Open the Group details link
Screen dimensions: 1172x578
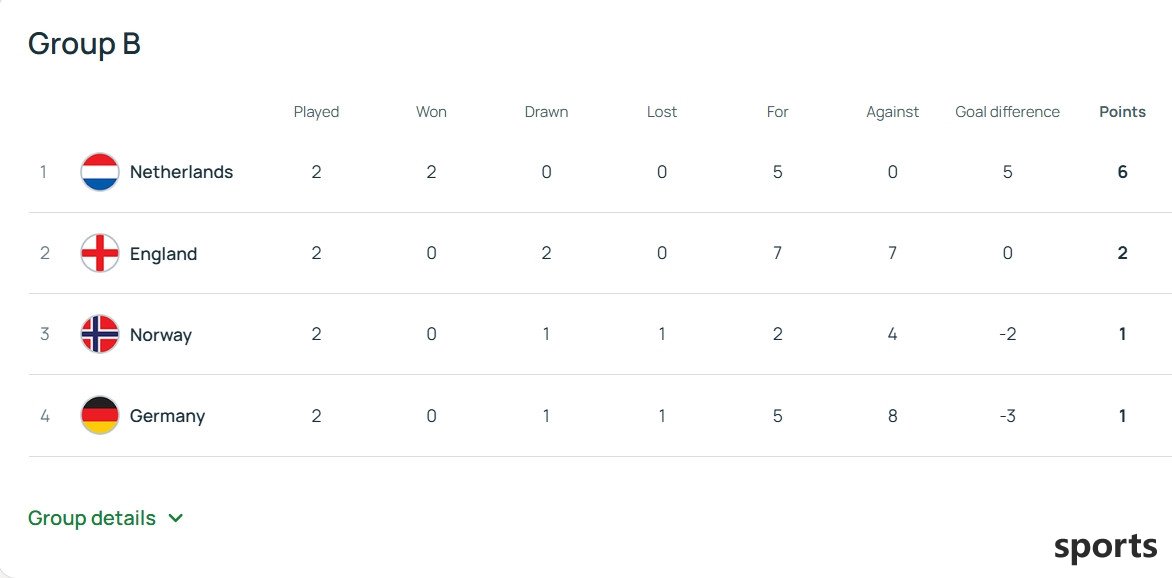tap(92, 518)
